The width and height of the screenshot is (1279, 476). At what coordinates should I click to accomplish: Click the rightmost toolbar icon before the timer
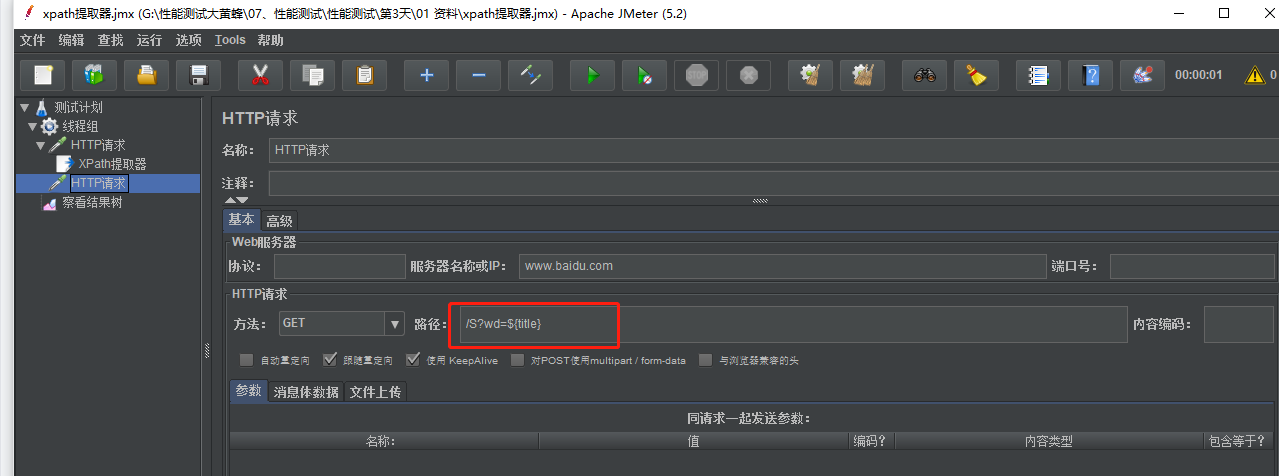point(1142,75)
